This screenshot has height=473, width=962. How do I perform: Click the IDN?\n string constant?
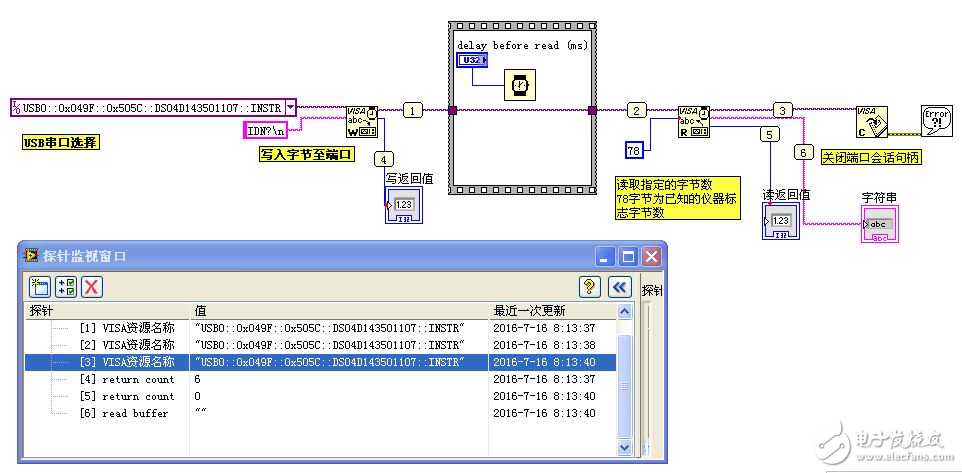point(264,130)
